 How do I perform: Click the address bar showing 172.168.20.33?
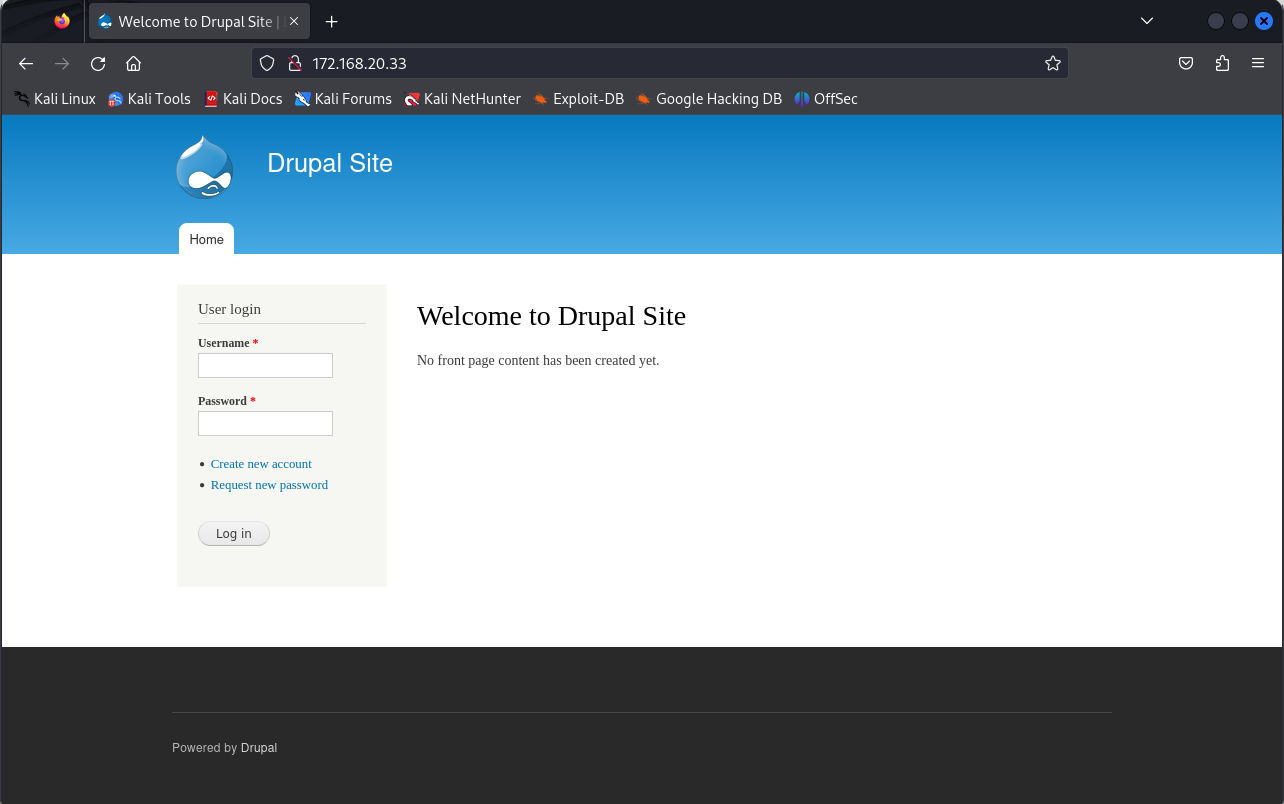(x=660, y=63)
